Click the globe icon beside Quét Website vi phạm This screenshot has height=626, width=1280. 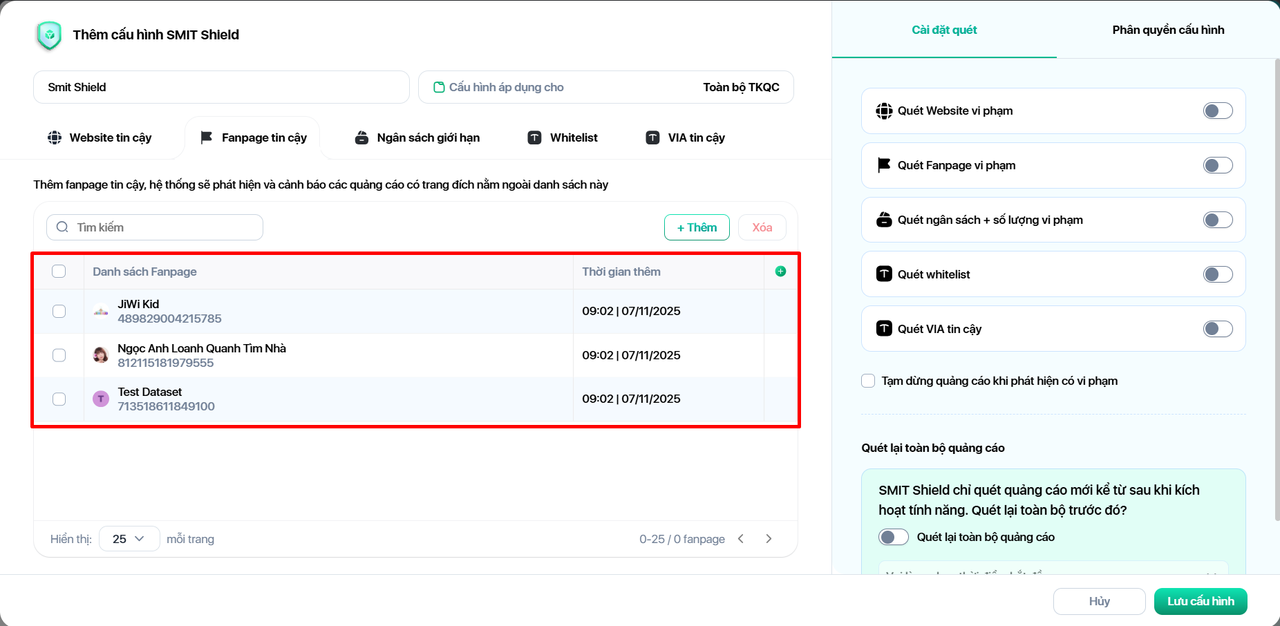[884, 111]
